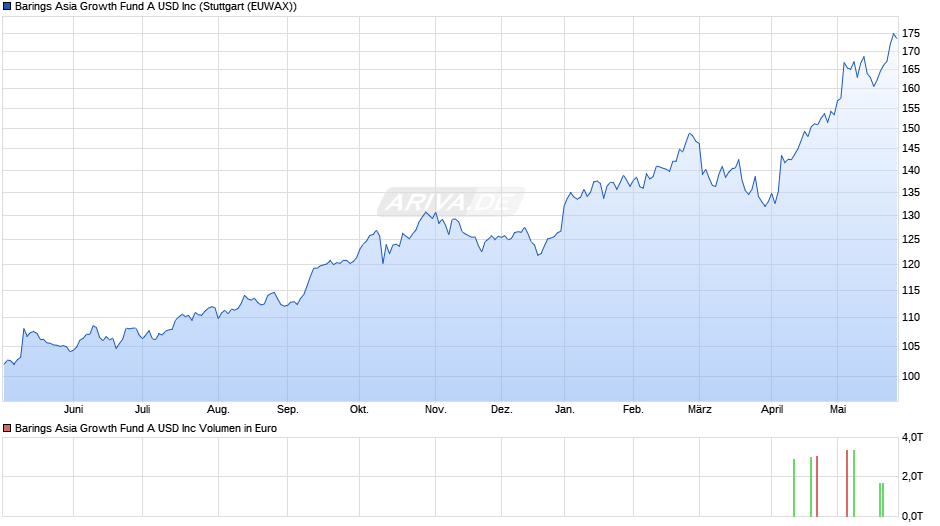Viewport: 940px width, 526px height.
Task: Click the 105 price axis value
Action: click(911, 346)
